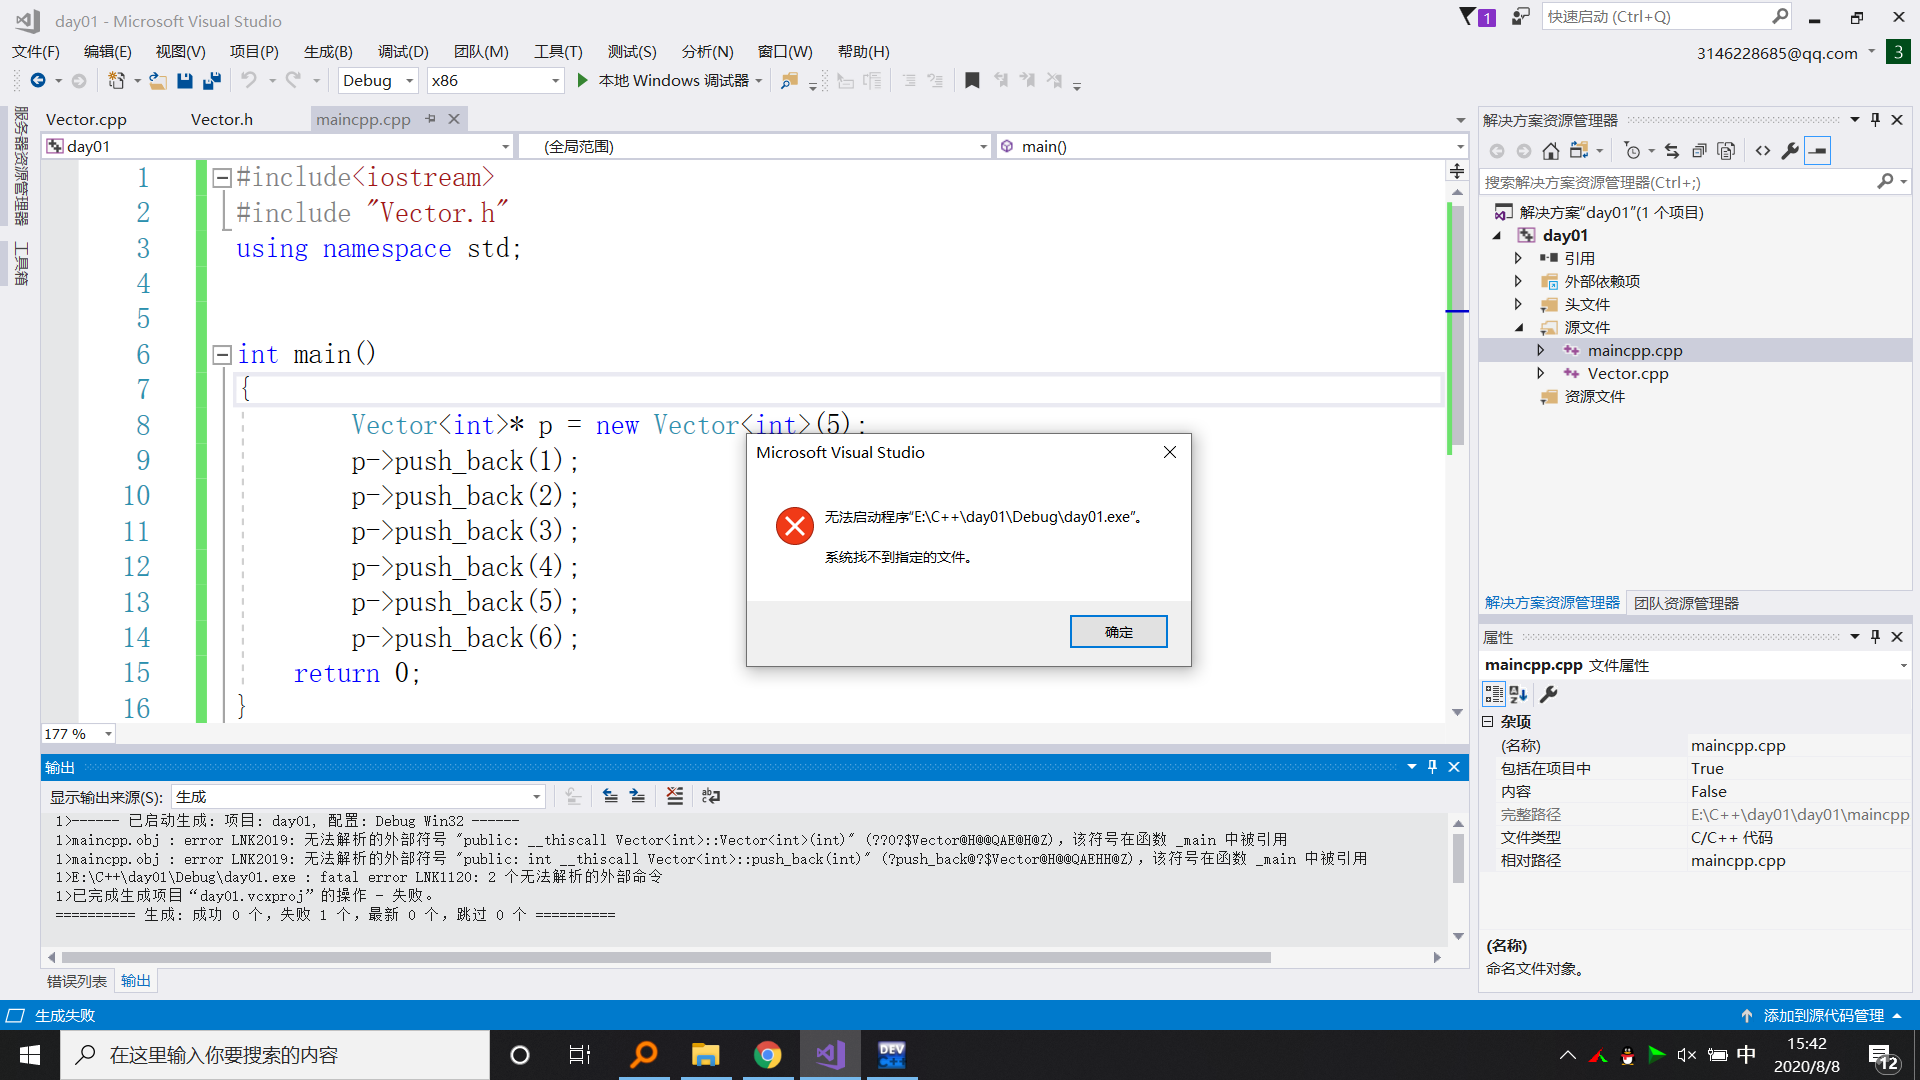Screen dimensions: 1920x1080
Task: Click 添加到源代码管理 in the status bar
Action: click(x=1821, y=1015)
